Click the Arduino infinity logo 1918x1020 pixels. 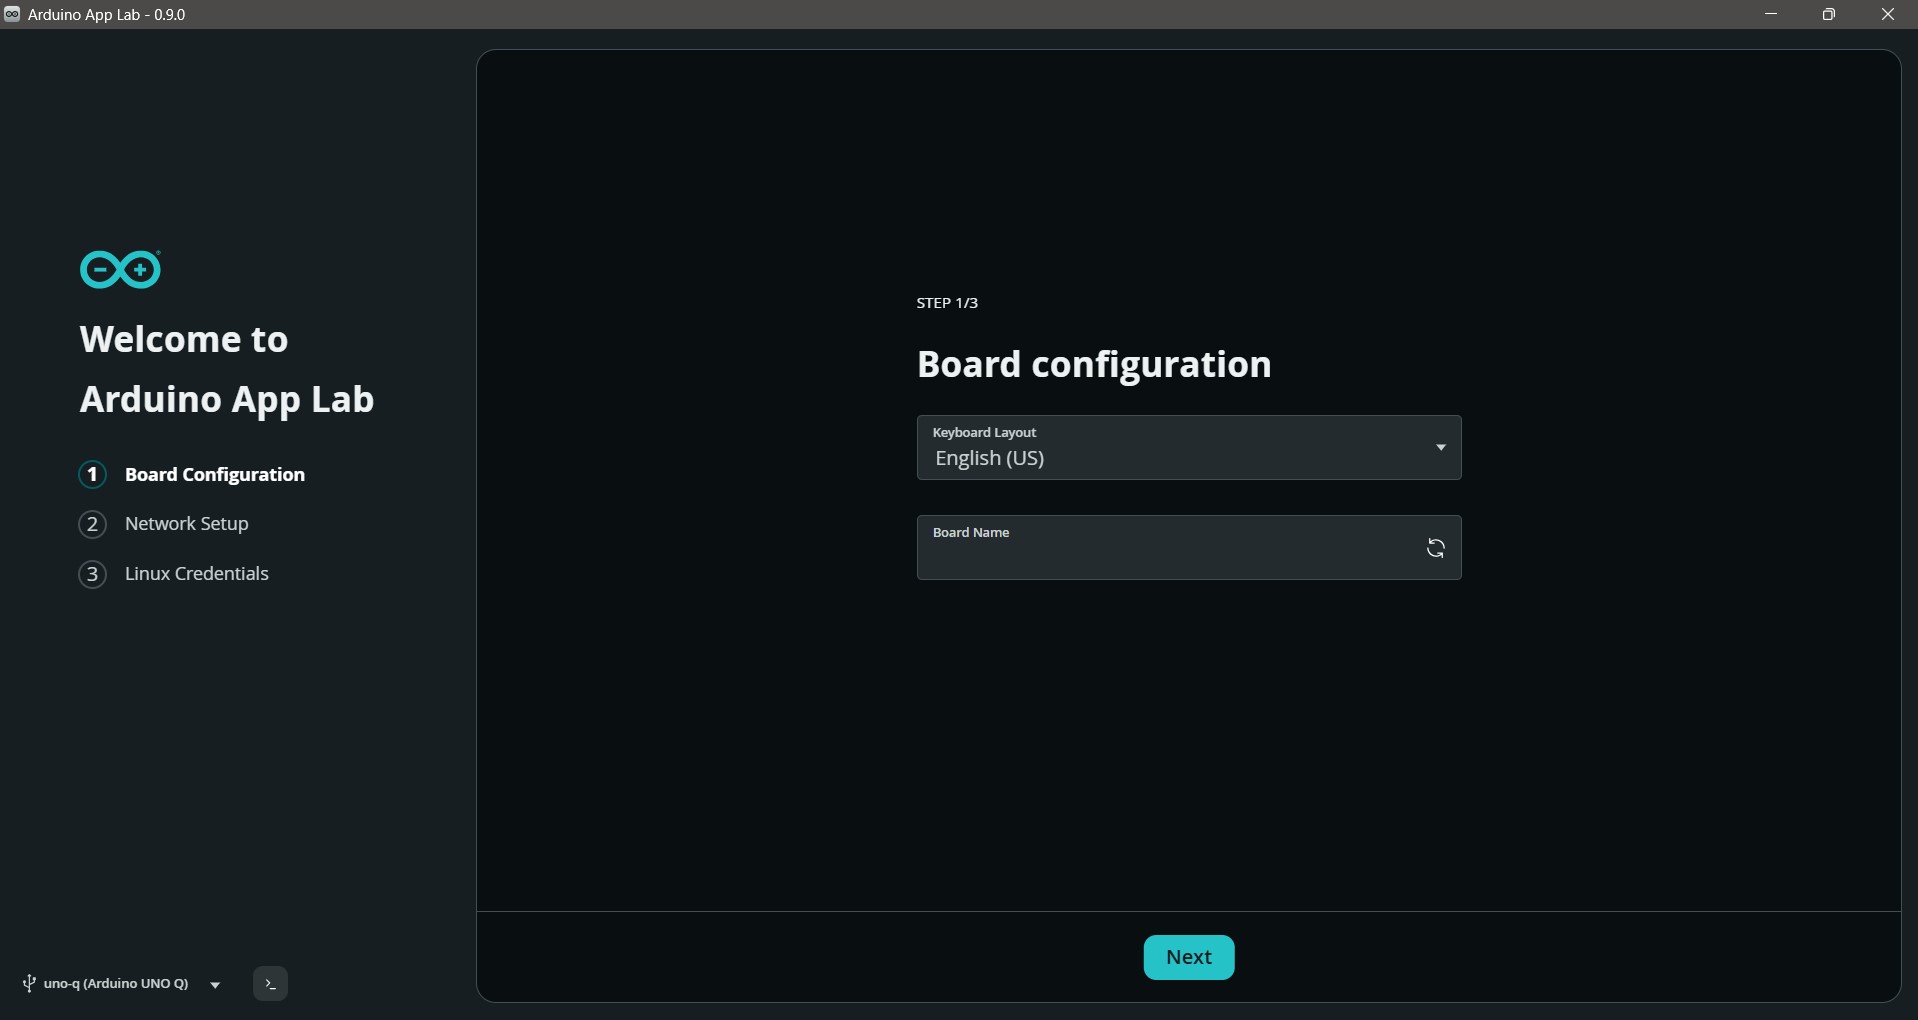[120, 269]
